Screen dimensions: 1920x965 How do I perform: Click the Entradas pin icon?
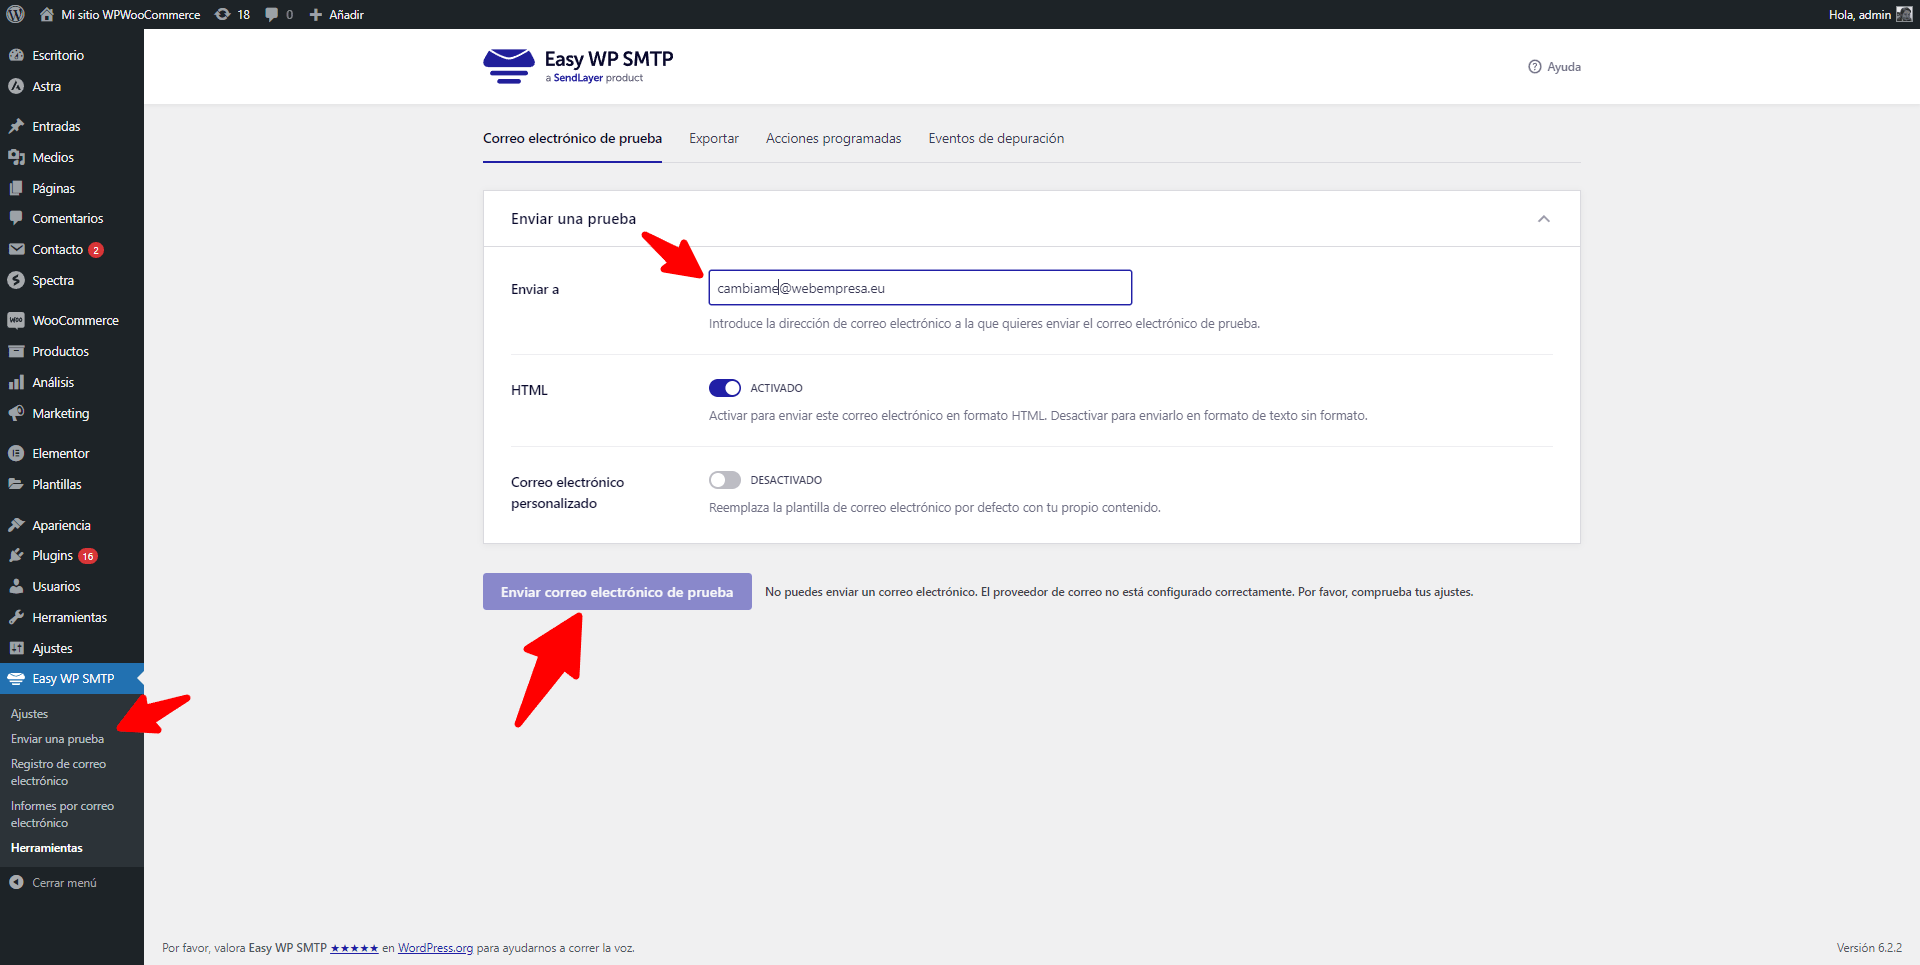(16, 126)
